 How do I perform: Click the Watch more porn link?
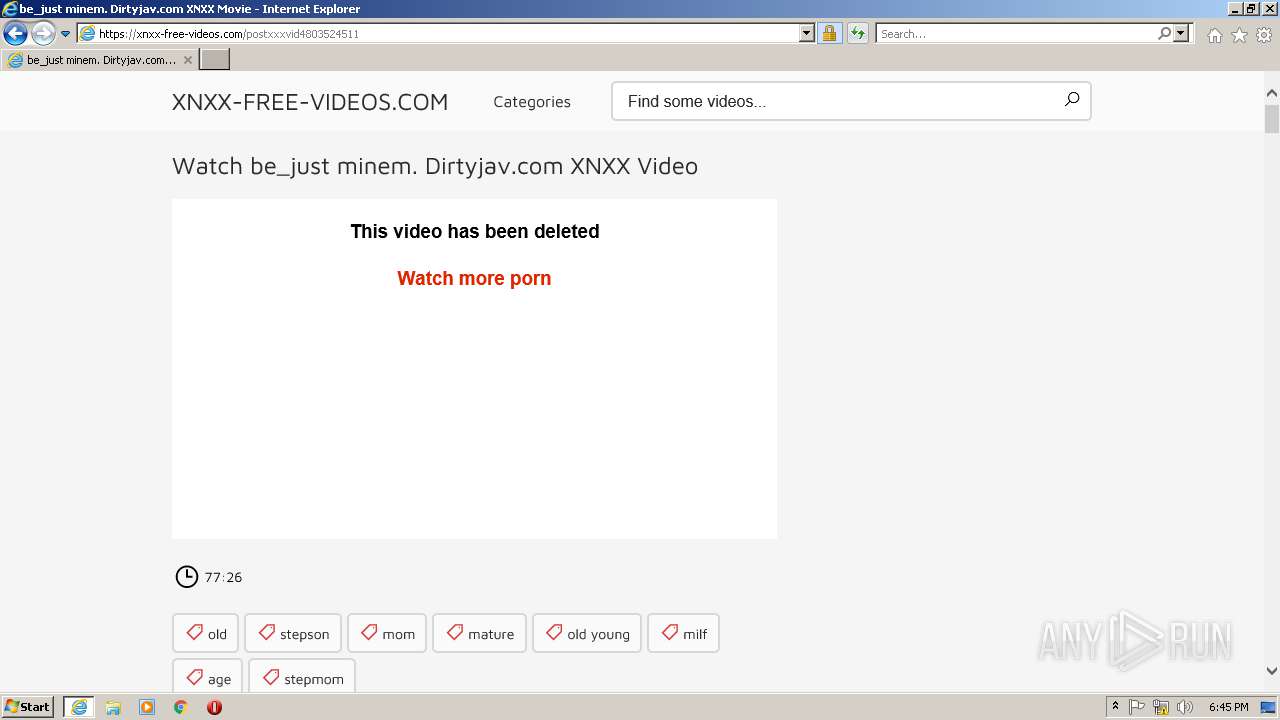tap(474, 279)
